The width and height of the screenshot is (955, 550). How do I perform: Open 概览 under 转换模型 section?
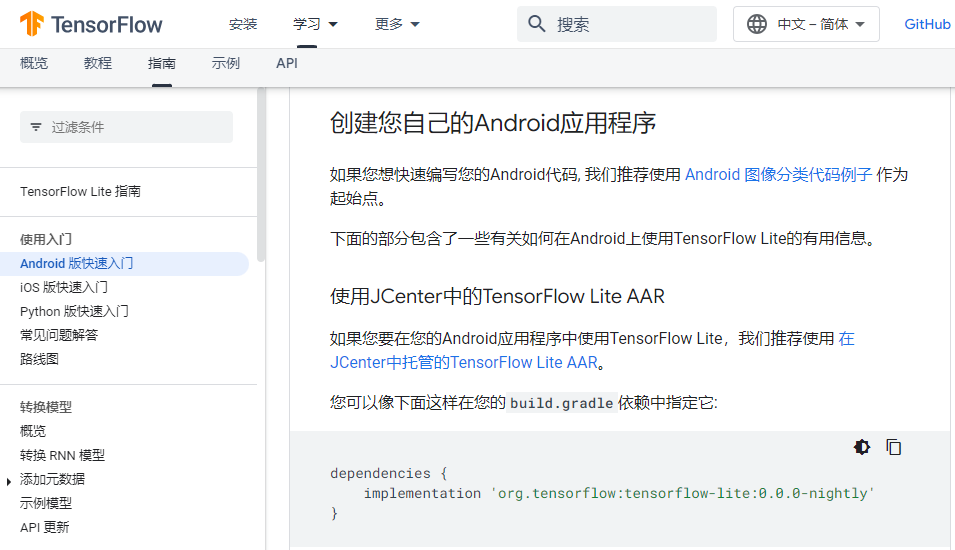pos(33,431)
